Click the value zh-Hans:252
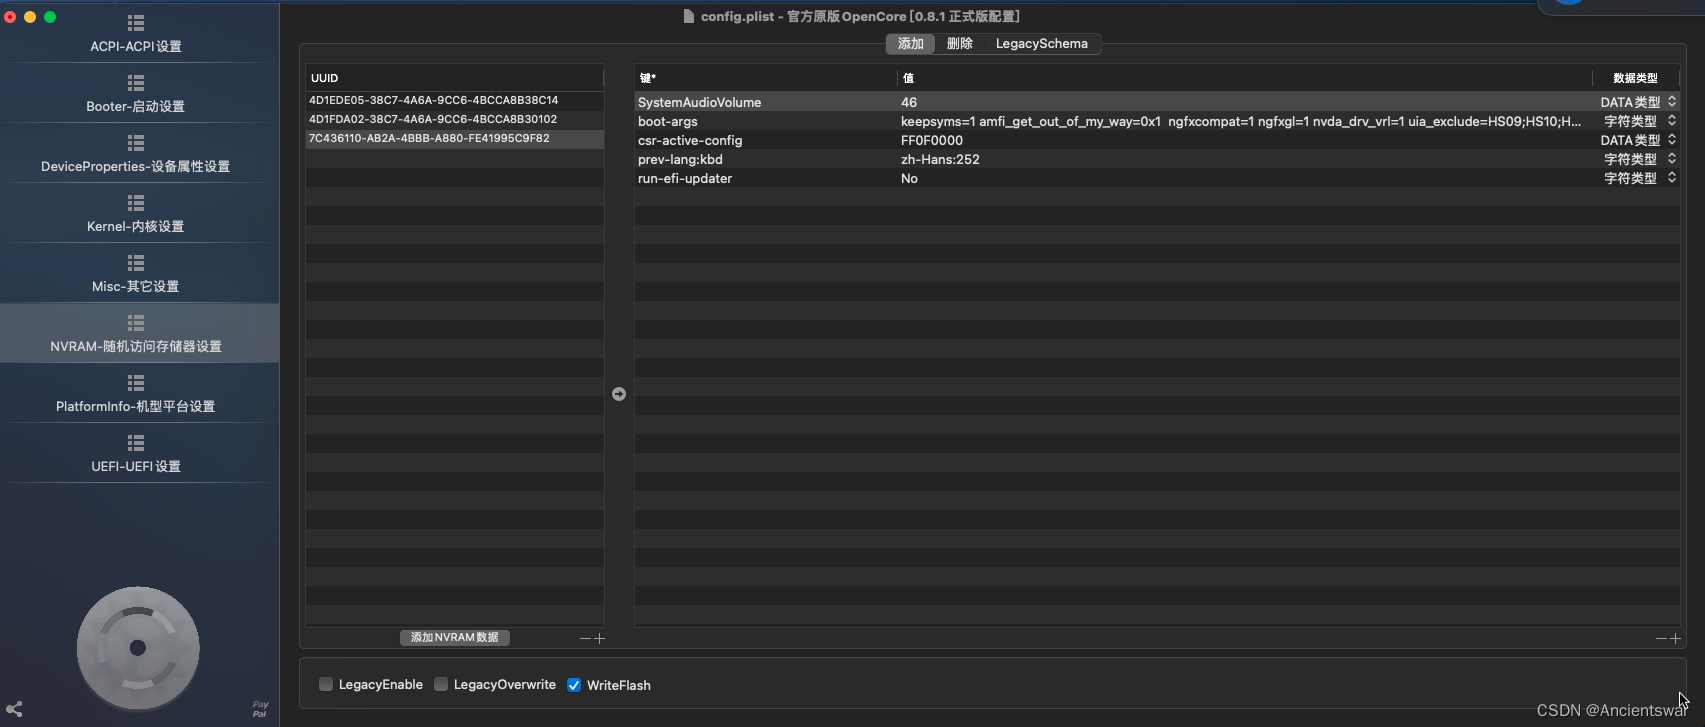This screenshot has height=727, width=1705. [x=940, y=159]
